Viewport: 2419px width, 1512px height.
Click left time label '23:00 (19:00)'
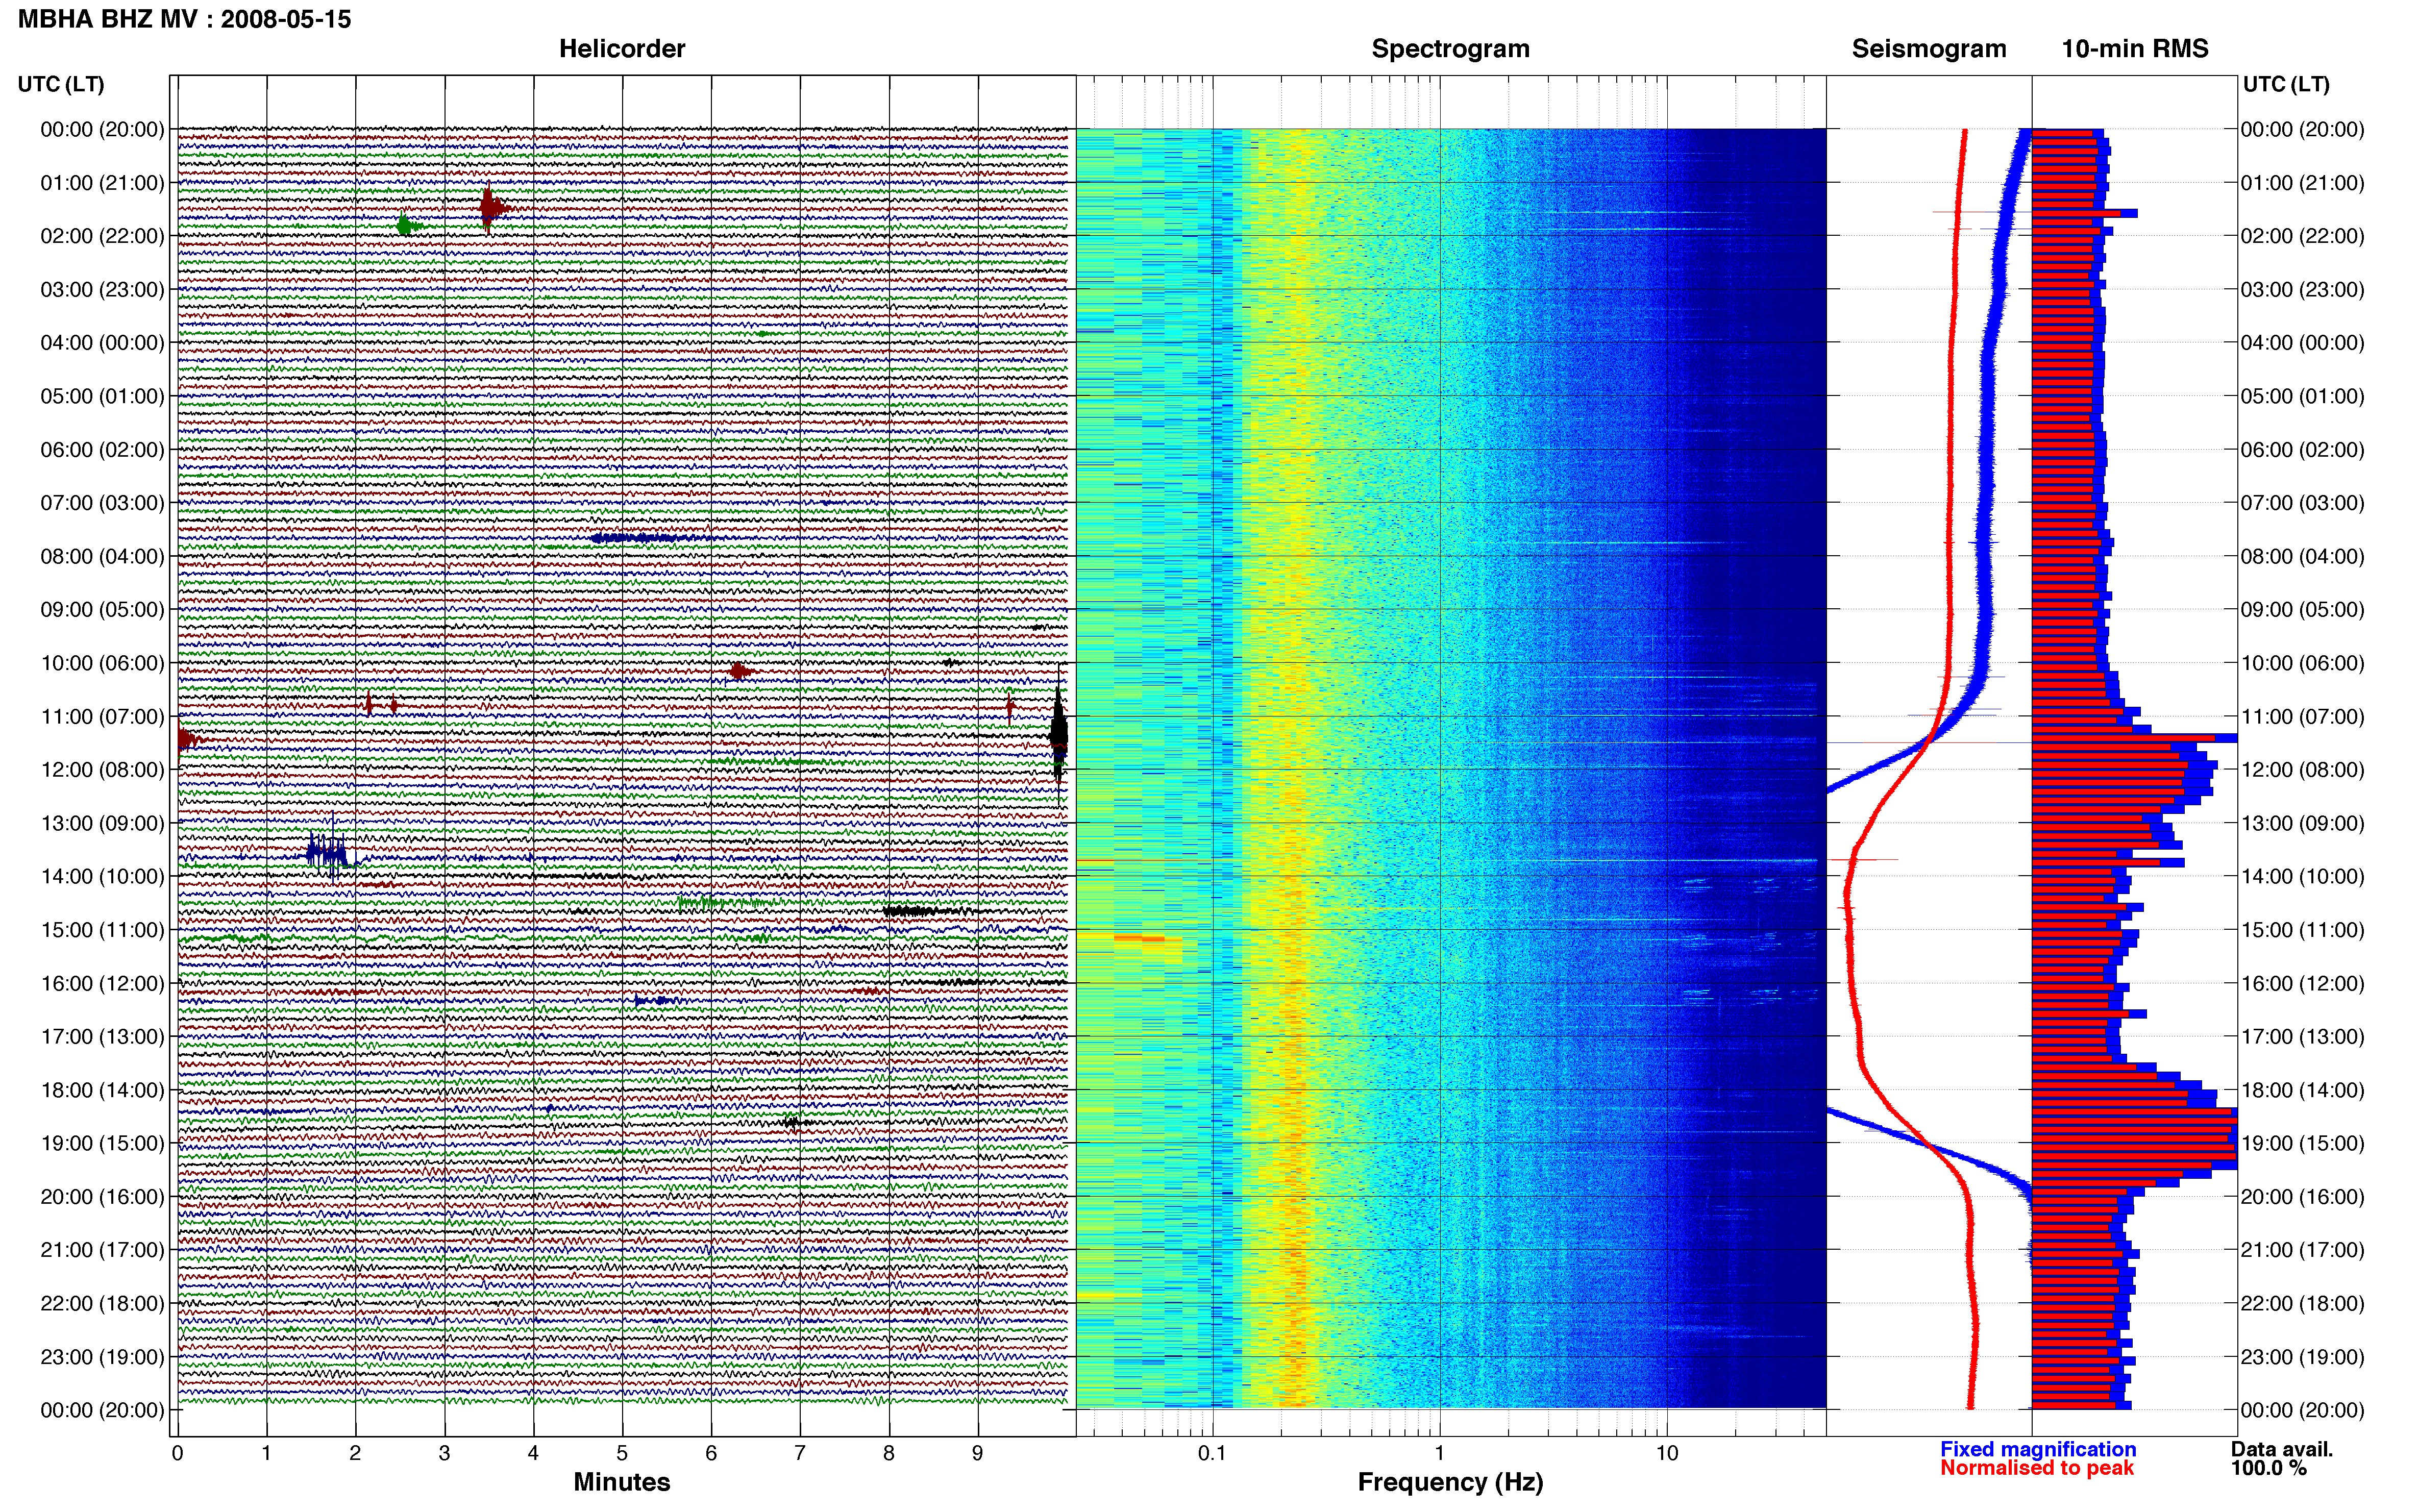pos(102,1357)
